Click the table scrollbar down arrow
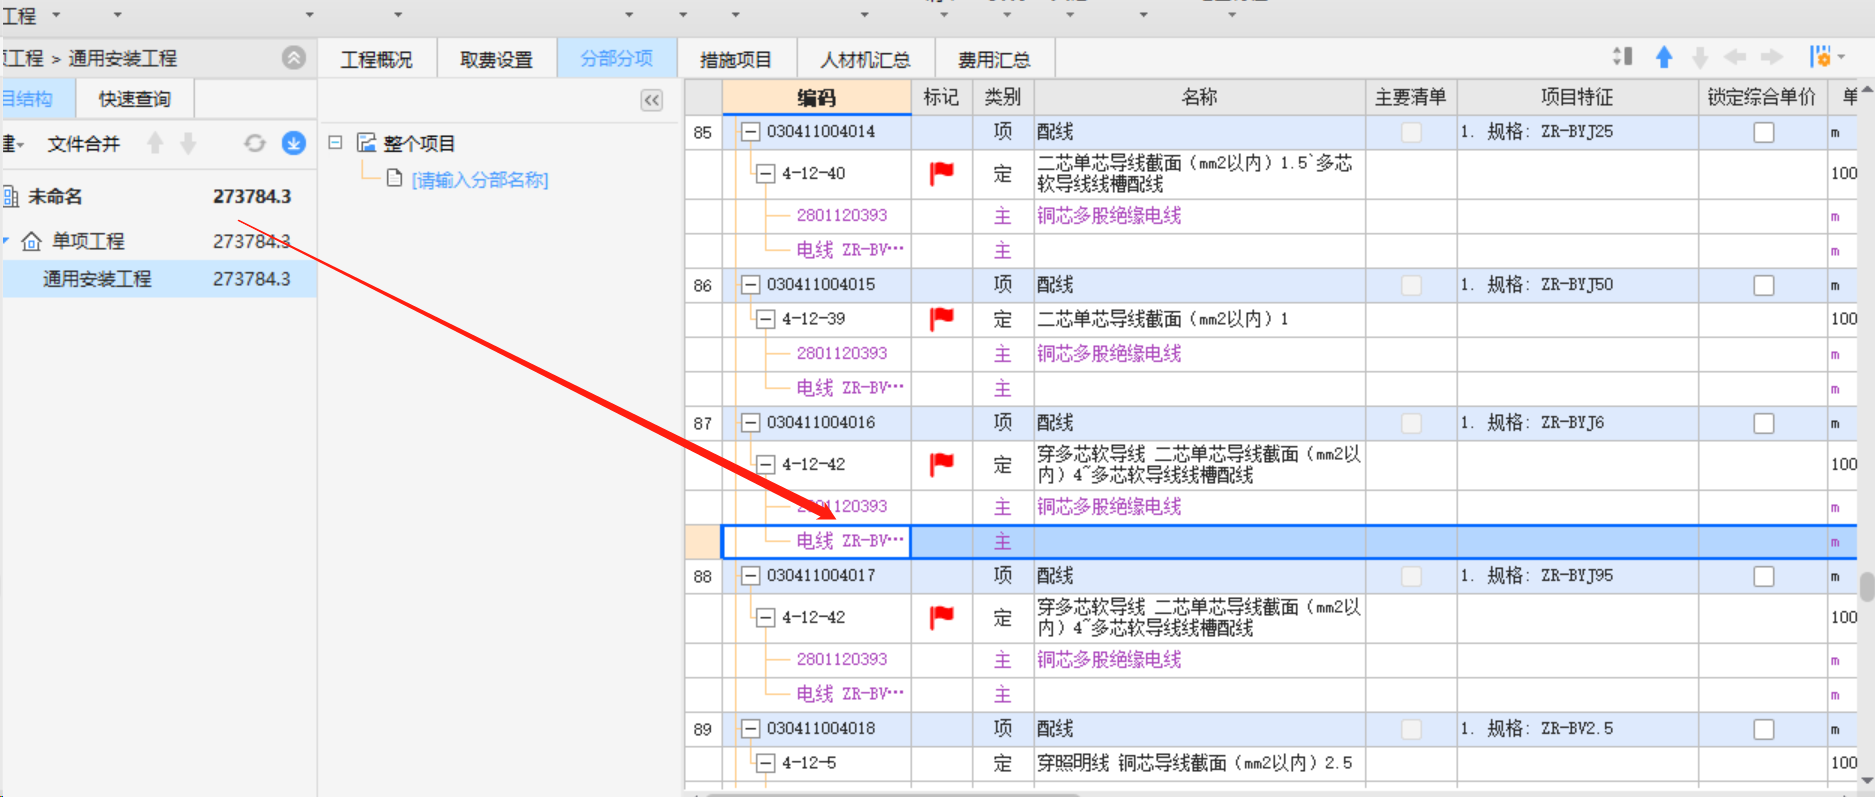Image resolution: width=1875 pixels, height=797 pixels. (1866, 781)
